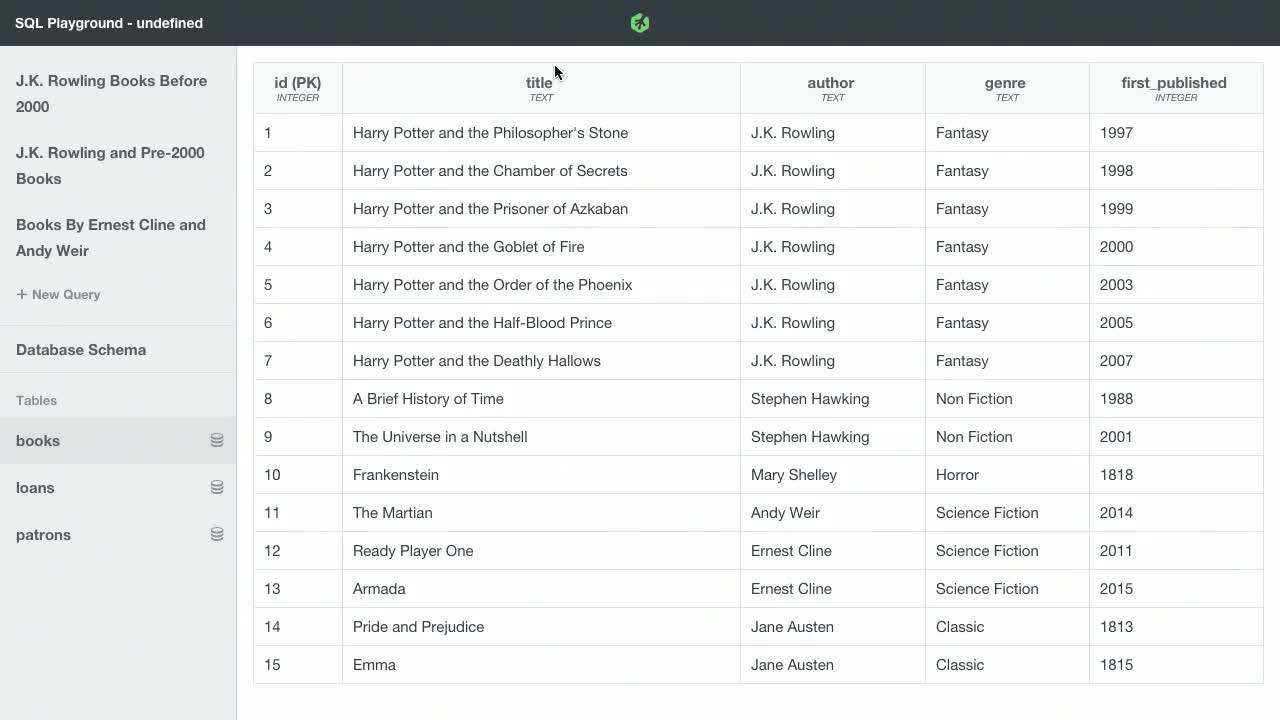Click the database icon beside loans table
The height and width of the screenshot is (720, 1280).
click(x=217, y=487)
